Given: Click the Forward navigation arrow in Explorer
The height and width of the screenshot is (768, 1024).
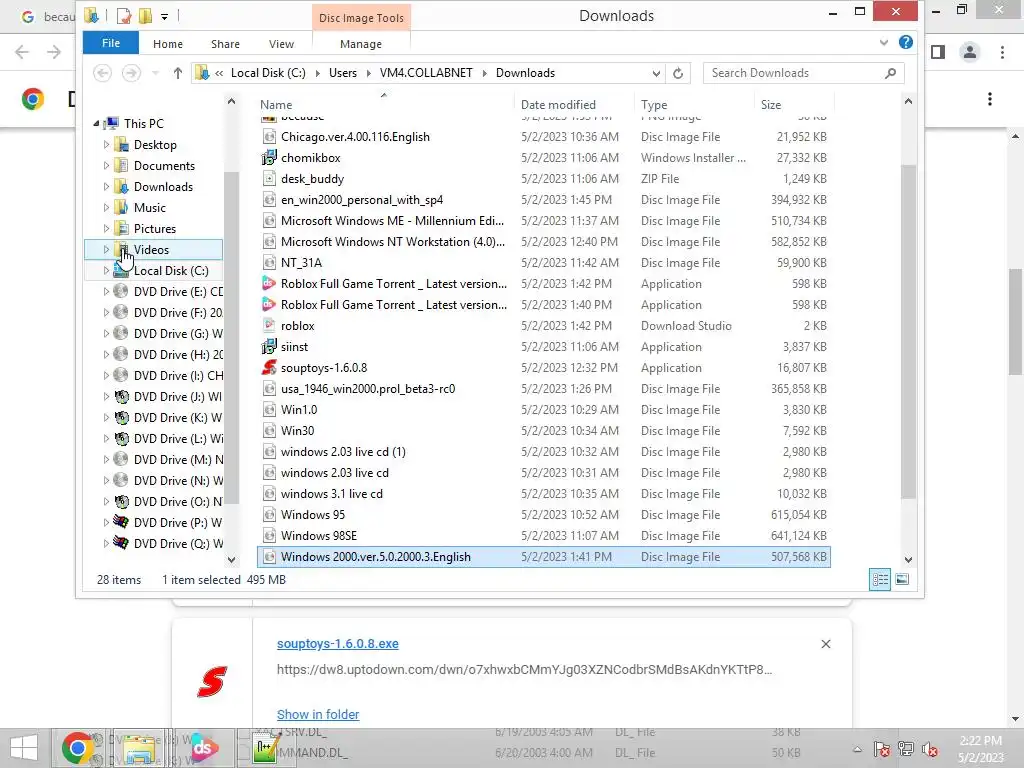Looking at the screenshot, I should coord(131,73).
